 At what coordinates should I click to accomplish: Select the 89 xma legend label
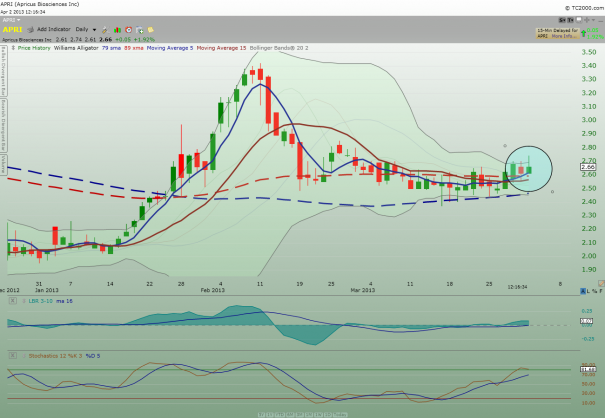134,48
